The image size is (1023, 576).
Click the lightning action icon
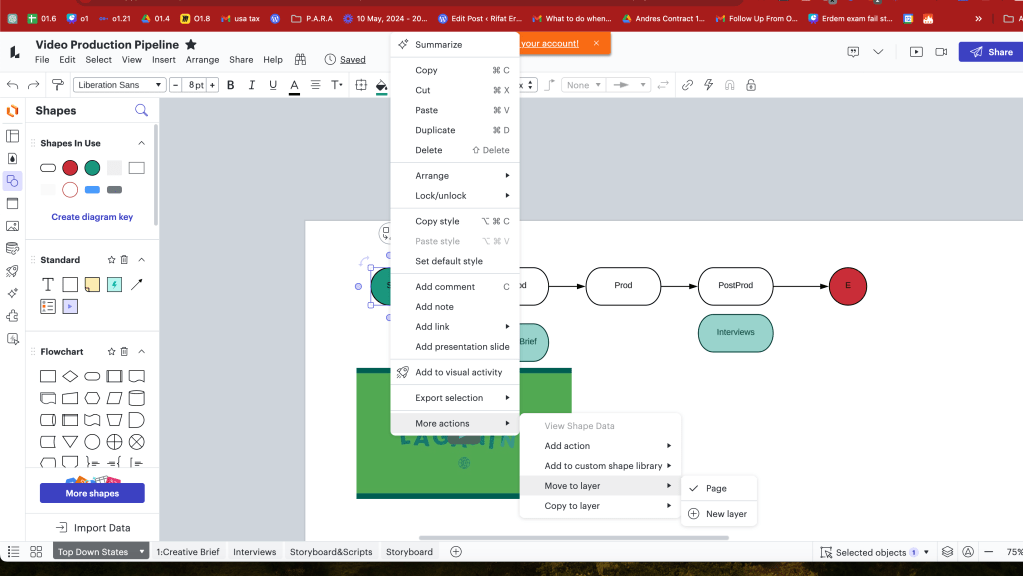(x=709, y=85)
